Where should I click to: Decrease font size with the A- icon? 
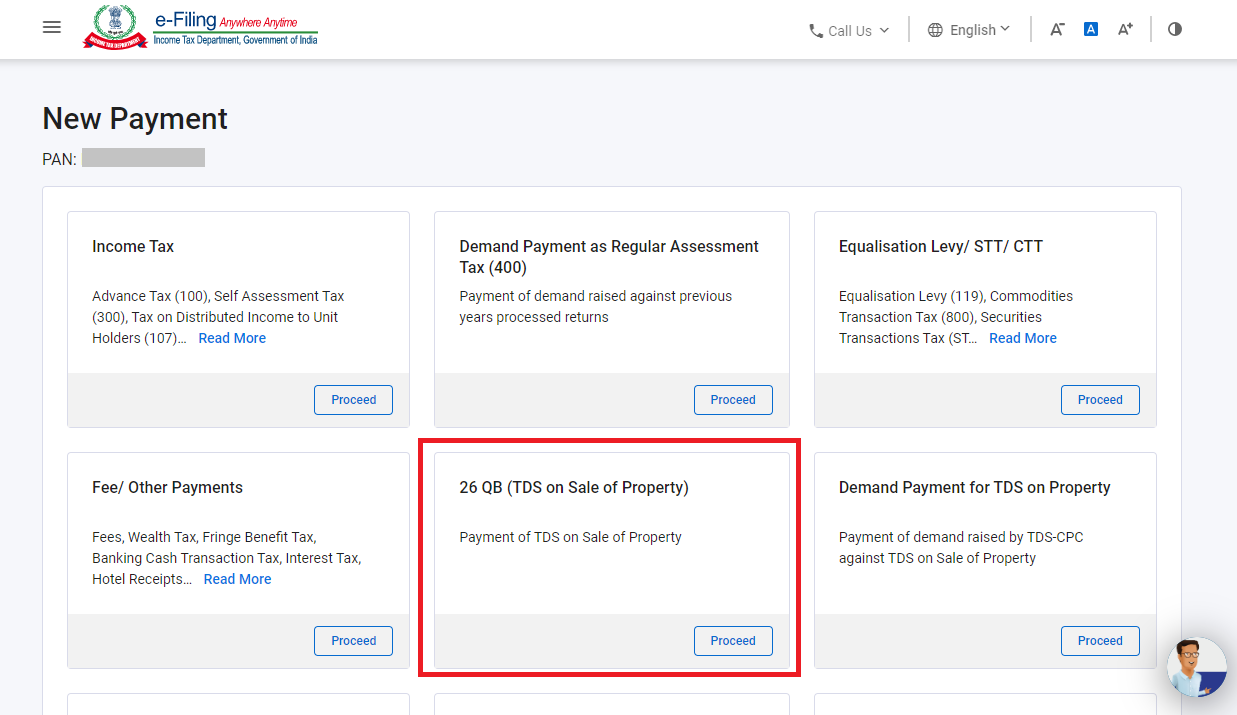point(1057,29)
